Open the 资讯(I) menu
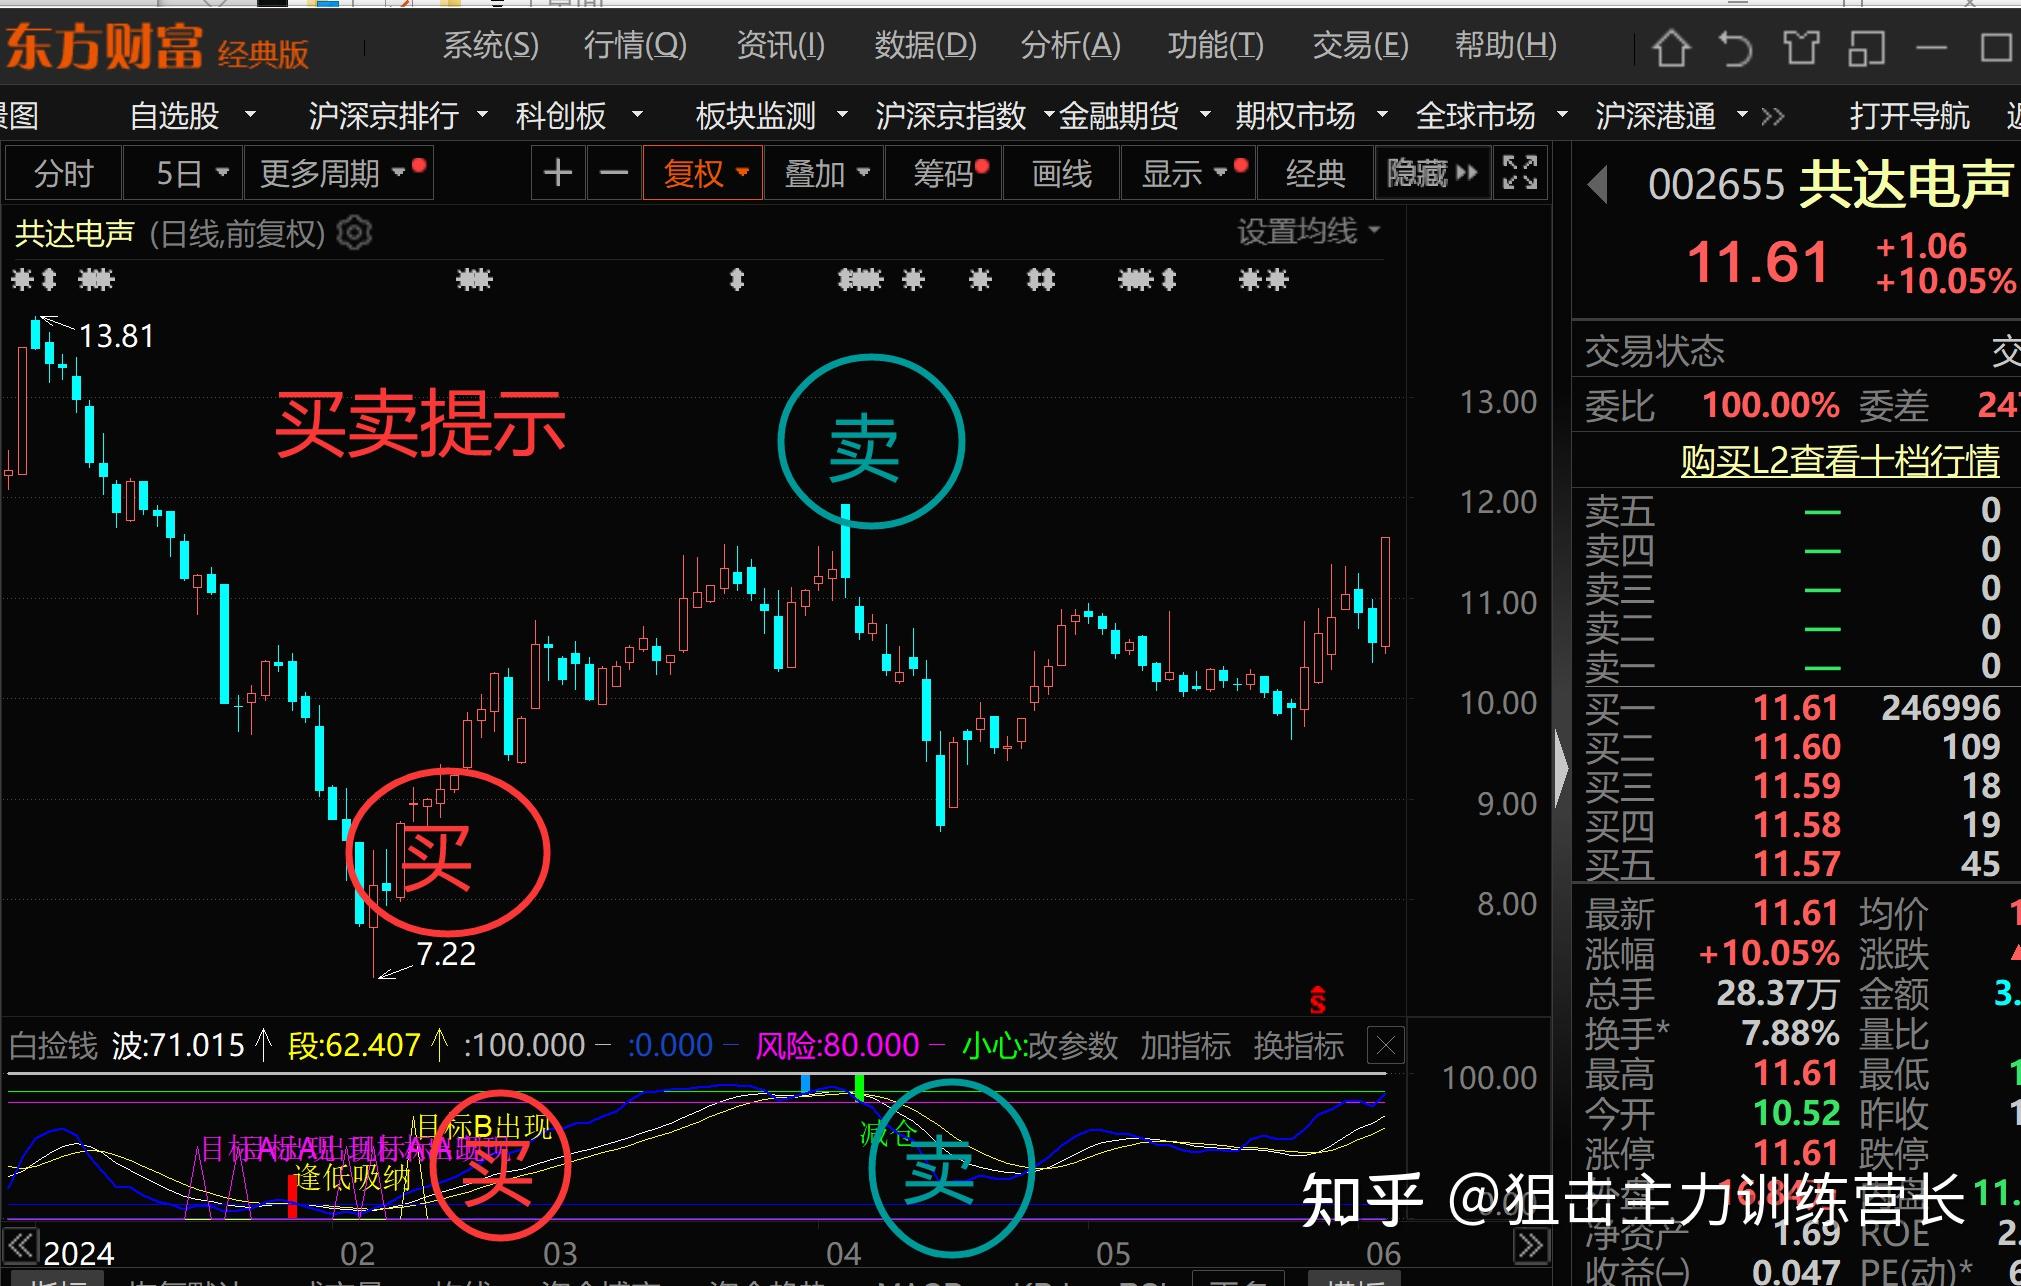This screenshot has width=2021, height=1286. [x=780, y=45]
